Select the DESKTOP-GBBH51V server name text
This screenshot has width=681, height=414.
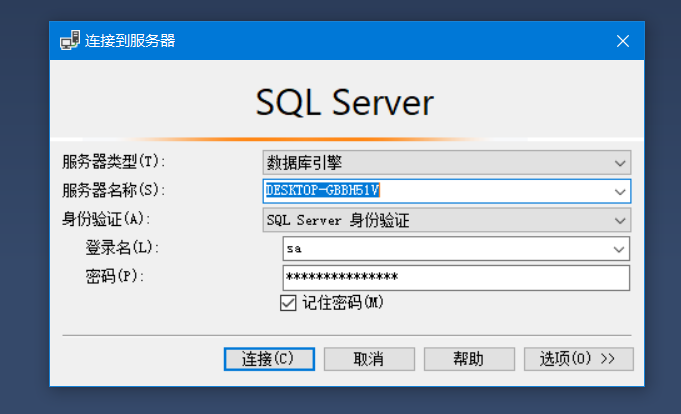pyautogui.click(x=322, y=190)
